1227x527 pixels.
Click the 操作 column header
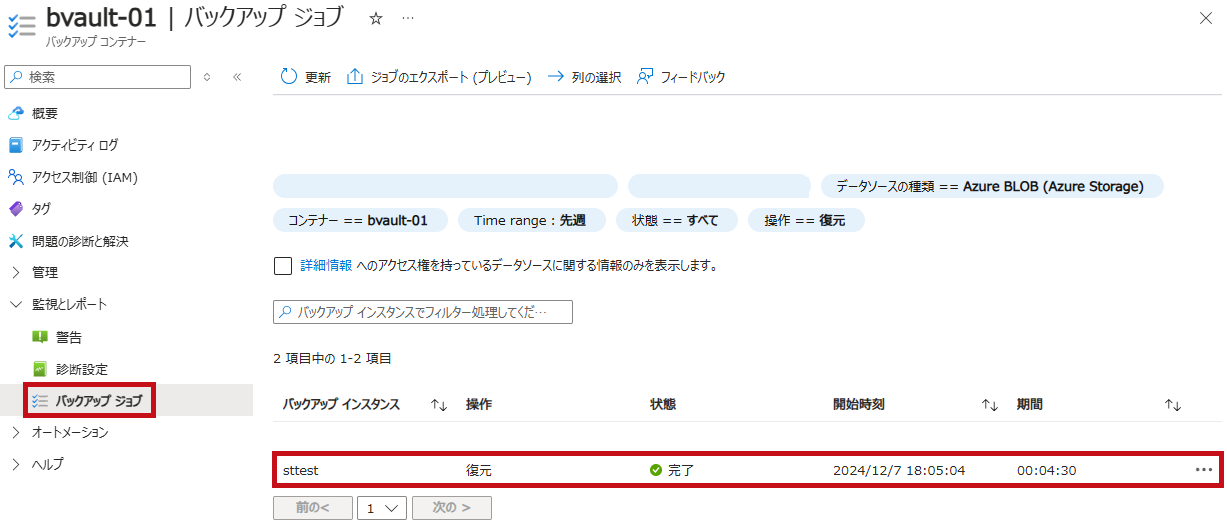pyautogui.click(x=479, y=404)
